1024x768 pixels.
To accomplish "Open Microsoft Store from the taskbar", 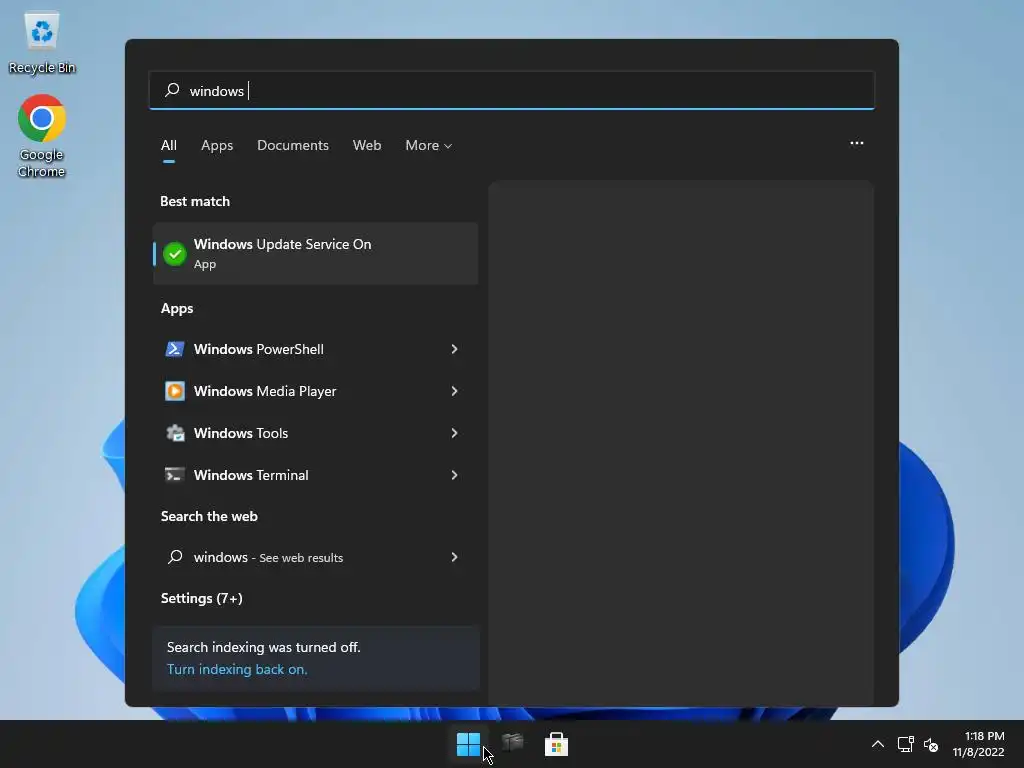I will [x=556, y=744].
